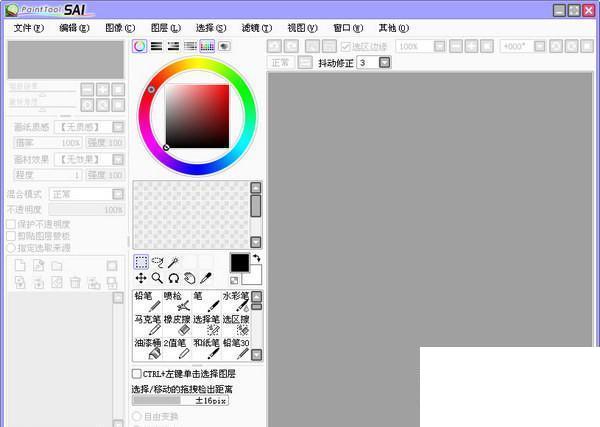This screenshot has width=600, height=427.
Task: Open the 100% zoom level dropdown
Action: [x=440, y=46]
